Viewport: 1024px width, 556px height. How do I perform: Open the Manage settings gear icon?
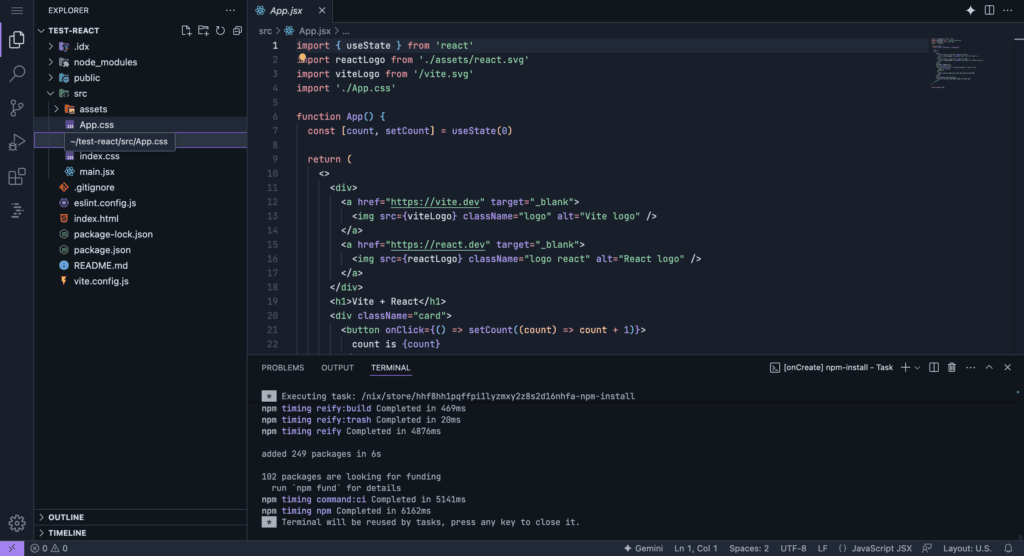(x=17, y=523)
